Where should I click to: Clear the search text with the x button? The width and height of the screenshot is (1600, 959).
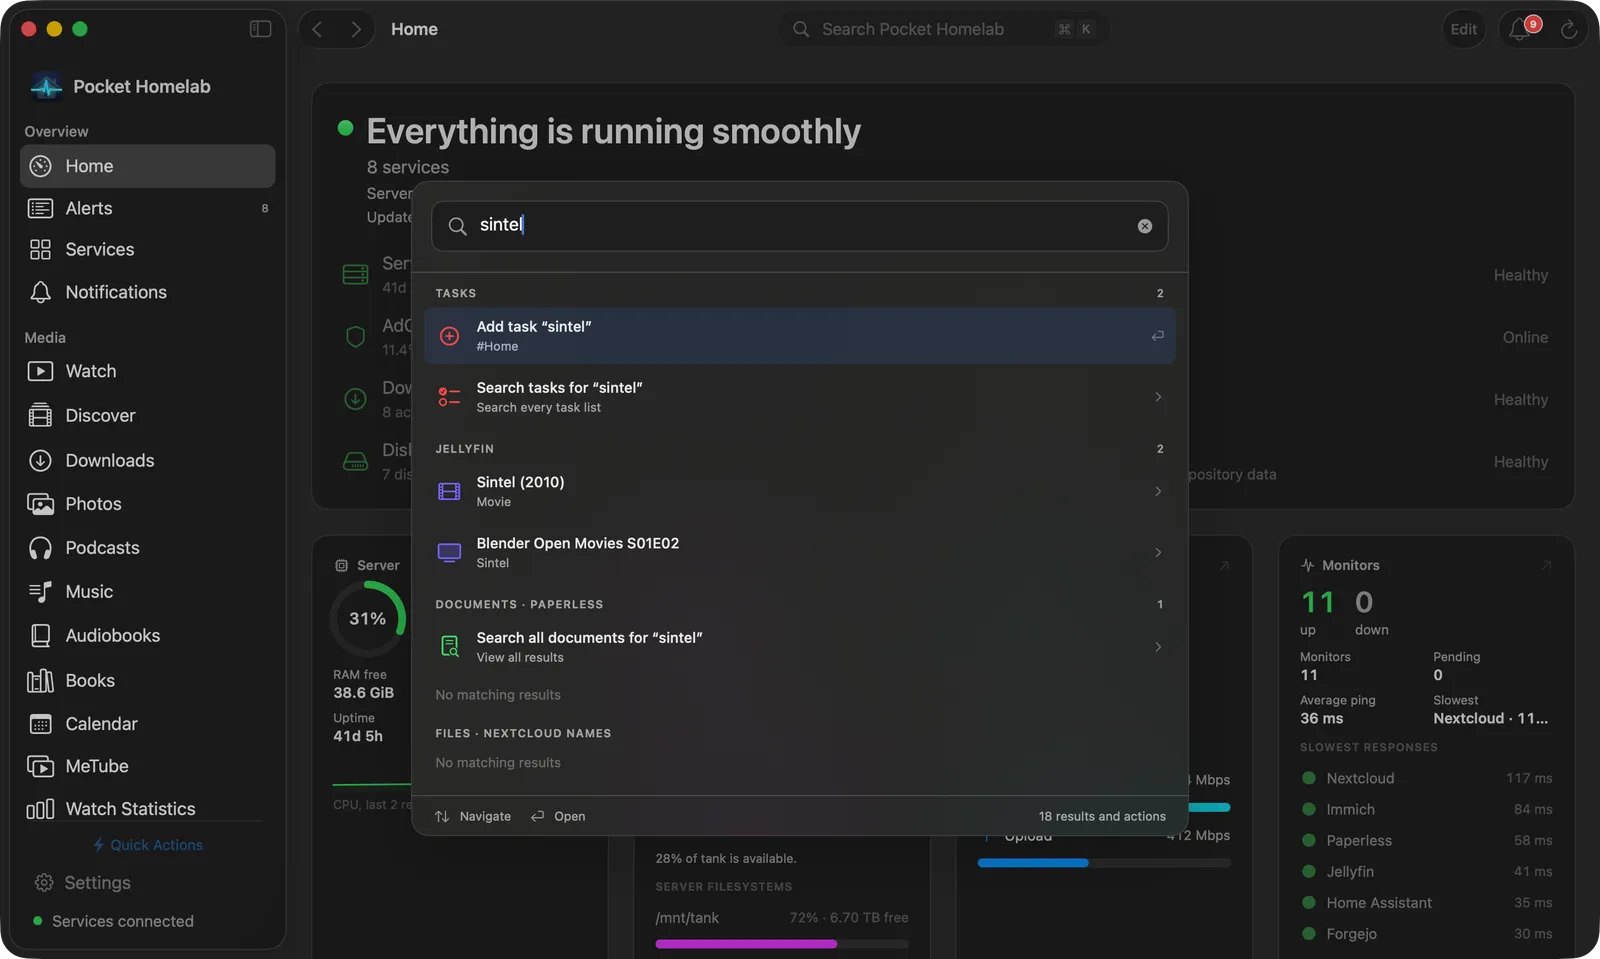click(x=1145, y=226)
